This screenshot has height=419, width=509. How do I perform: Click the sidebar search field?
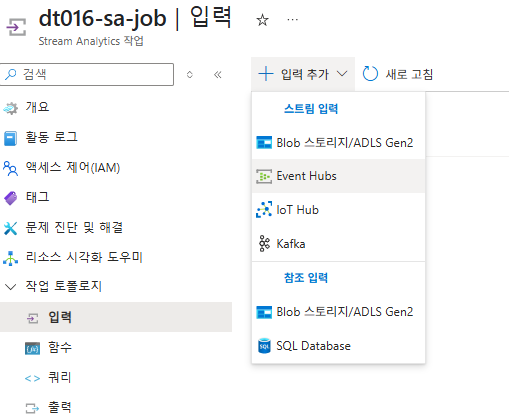click(87, 74)
